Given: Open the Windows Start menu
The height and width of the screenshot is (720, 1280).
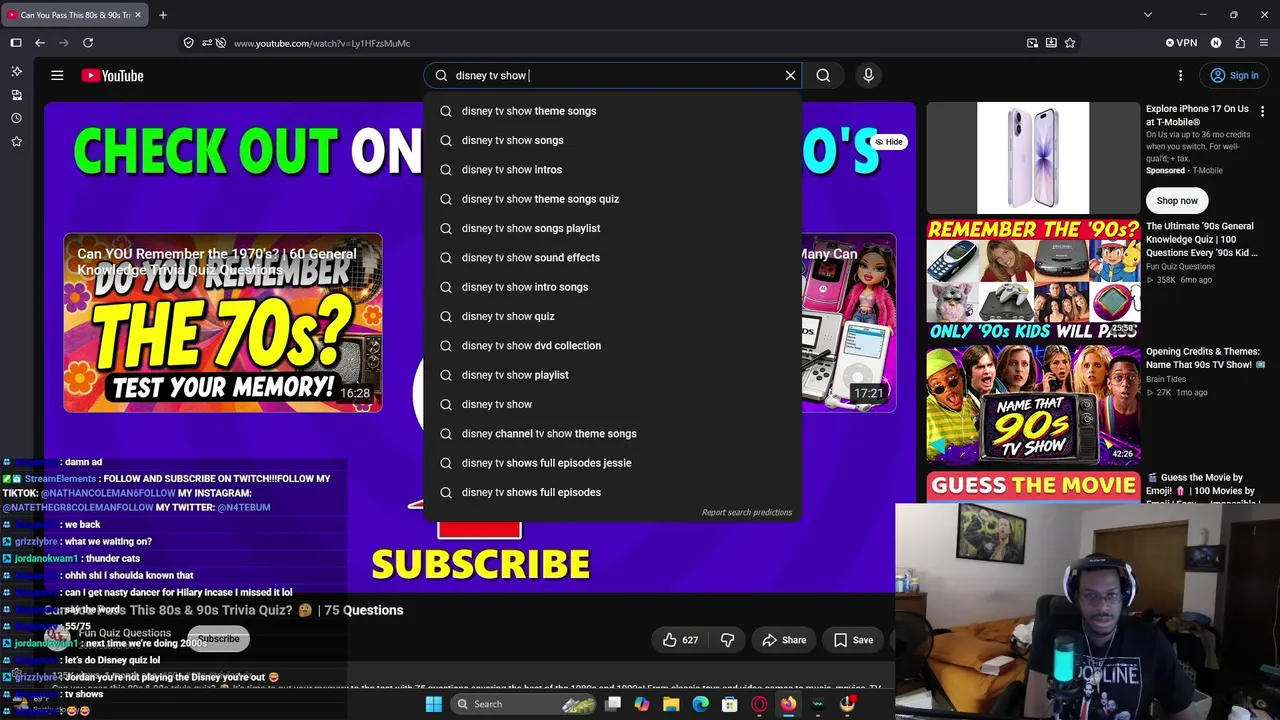Looking at the screenshot, I should (x=433, y=704).
